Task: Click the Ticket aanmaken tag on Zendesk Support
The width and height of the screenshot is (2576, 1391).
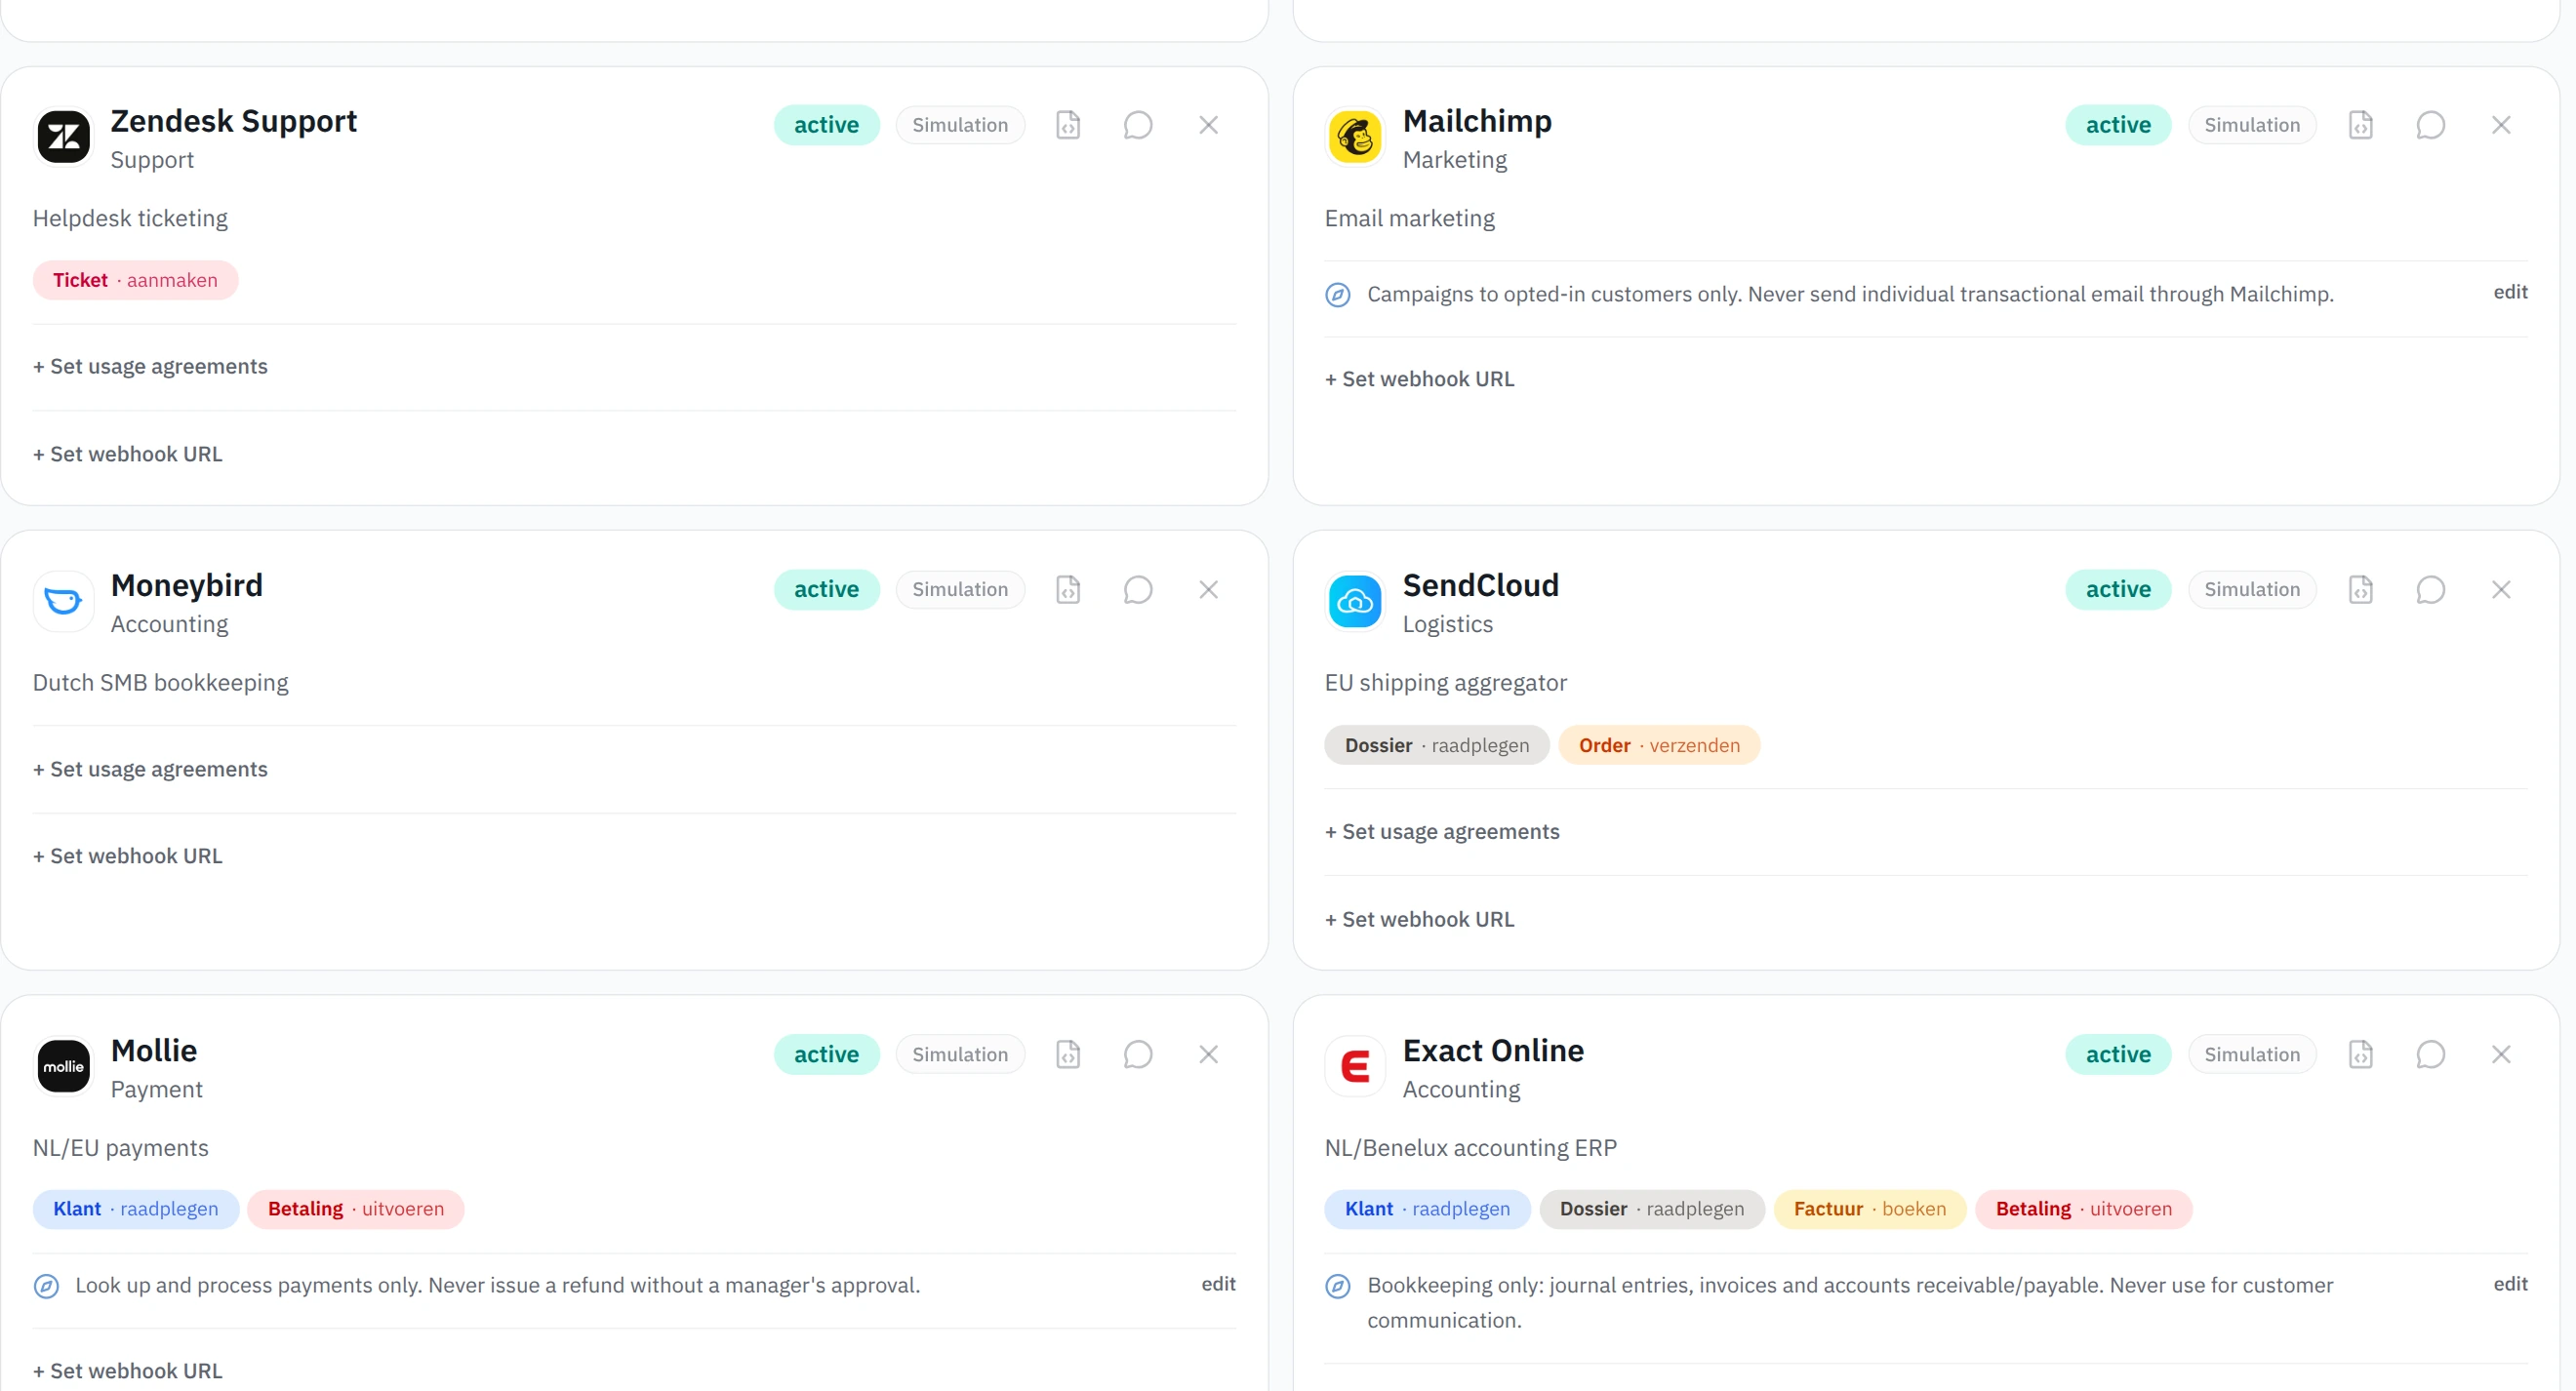Action: pos(135,280)
